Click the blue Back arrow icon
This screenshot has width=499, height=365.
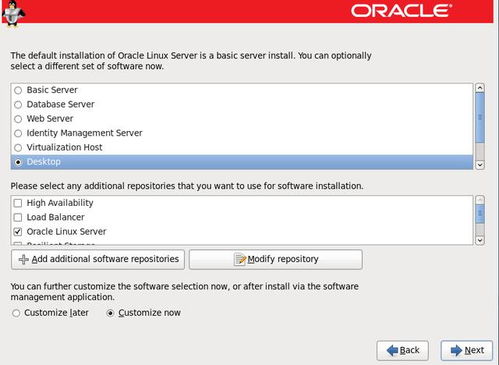(x=392, y=350)
